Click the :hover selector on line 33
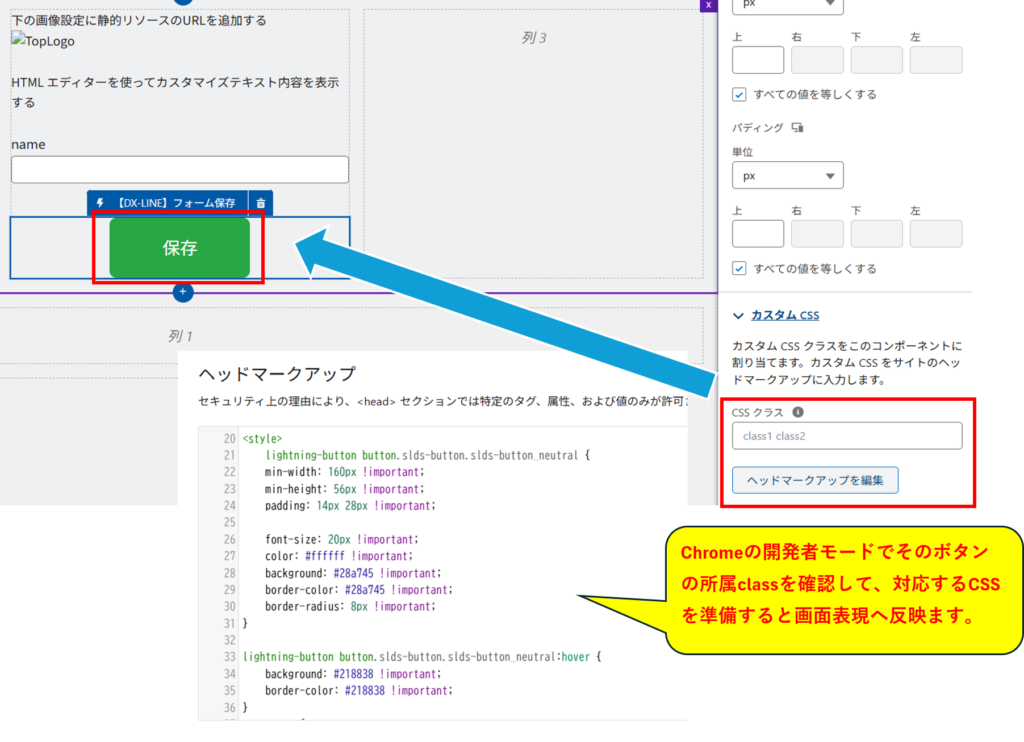Screen dimensions: 1024x742 (x=573, y=656)
